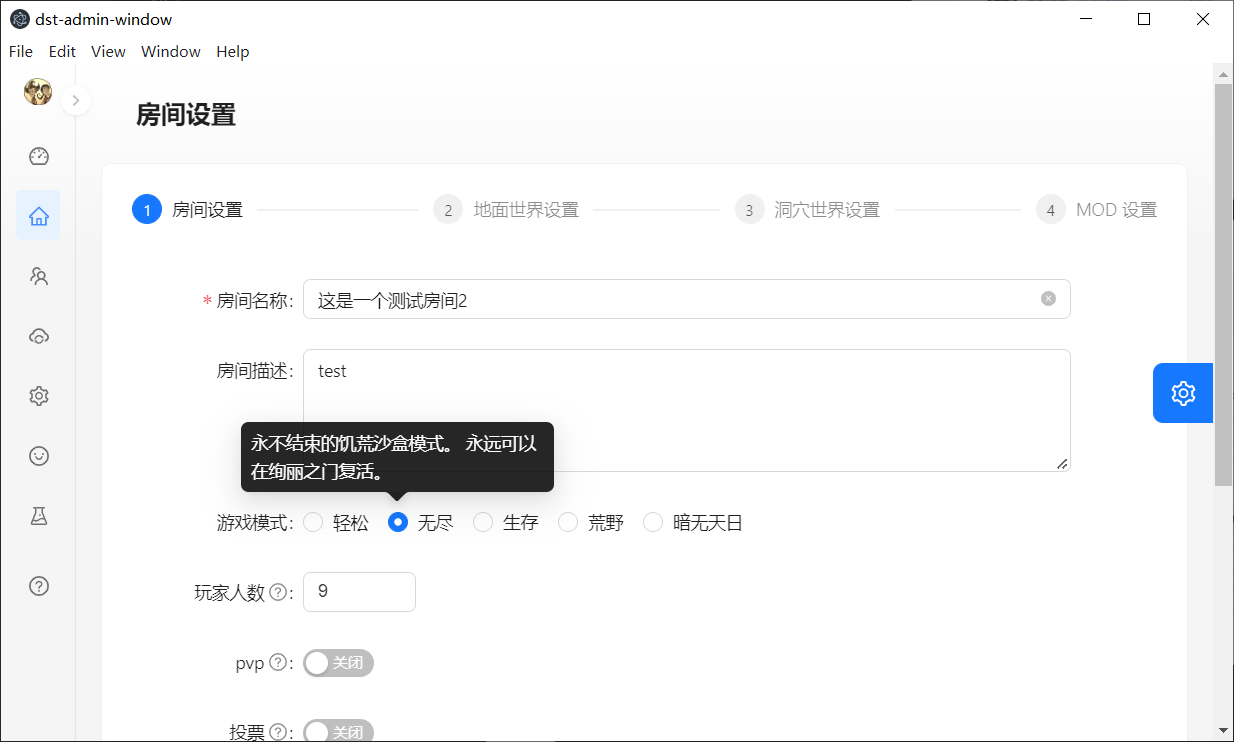1234x742 pixels.
Task: Select the 荒野 game mode
Action: pos(591,522)
